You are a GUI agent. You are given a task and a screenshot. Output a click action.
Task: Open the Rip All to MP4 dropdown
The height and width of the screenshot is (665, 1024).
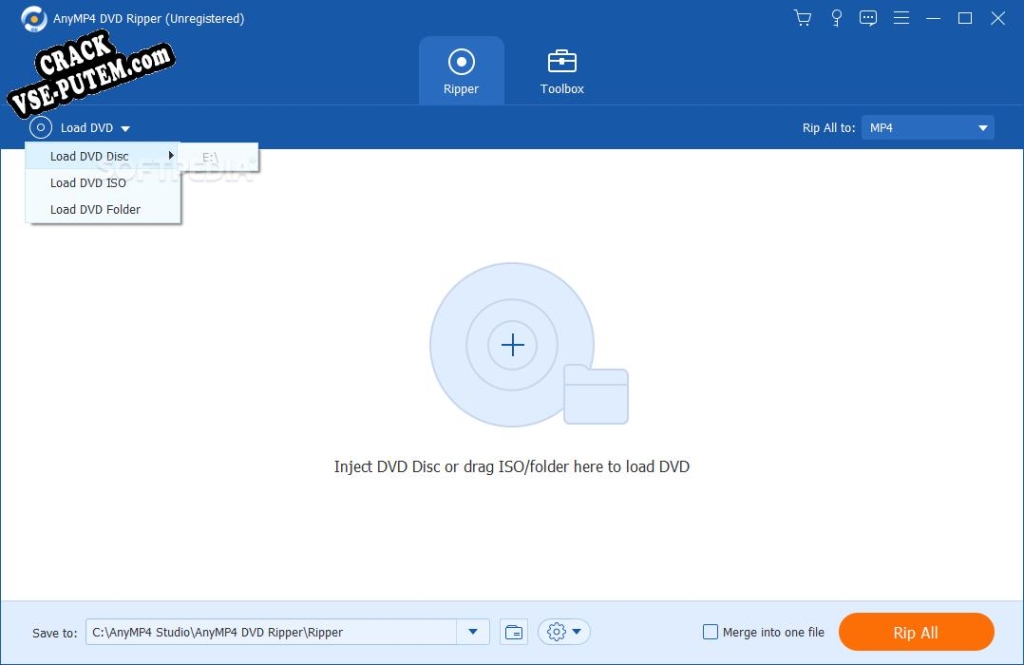click(x=927, y=127)
